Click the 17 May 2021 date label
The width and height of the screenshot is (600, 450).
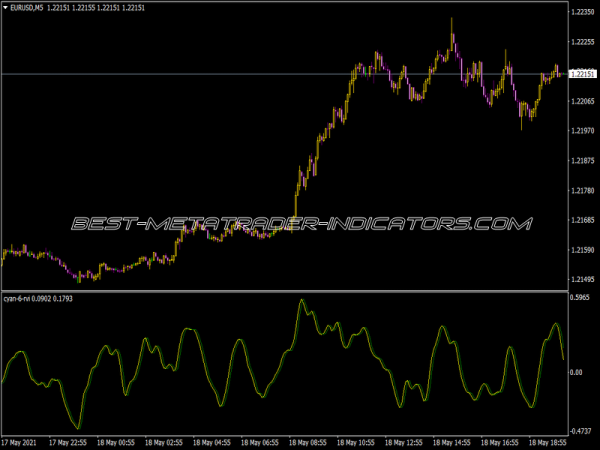tap(21, 442)
